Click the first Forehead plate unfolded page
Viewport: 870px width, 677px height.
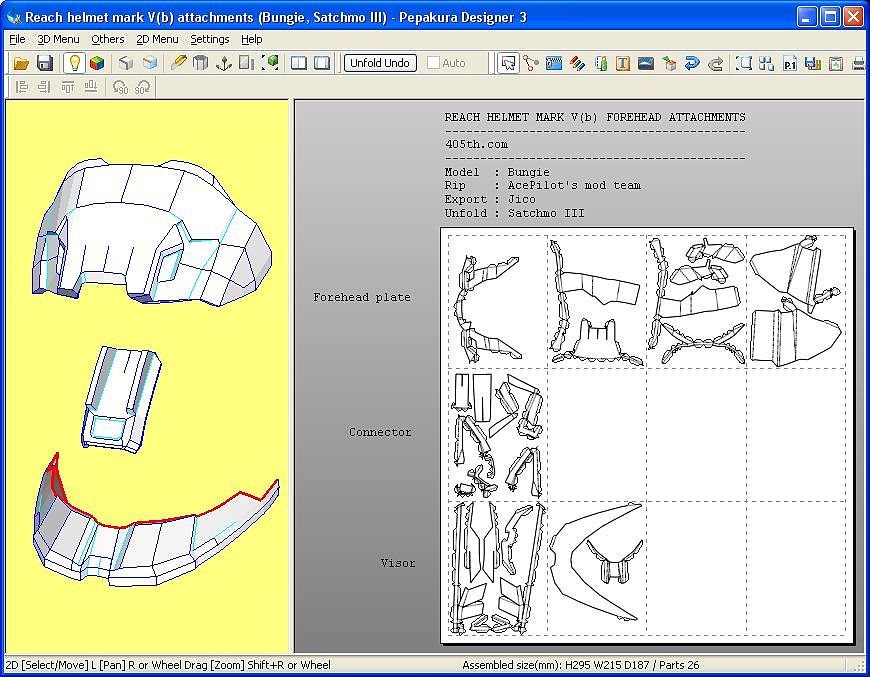(498, 302)
